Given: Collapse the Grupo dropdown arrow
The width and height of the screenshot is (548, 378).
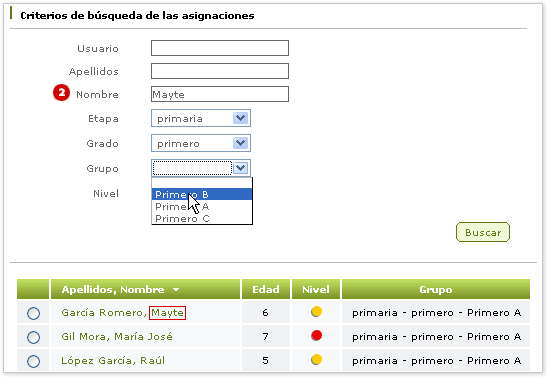Looking at the screenshot, I should click(240, 168).
